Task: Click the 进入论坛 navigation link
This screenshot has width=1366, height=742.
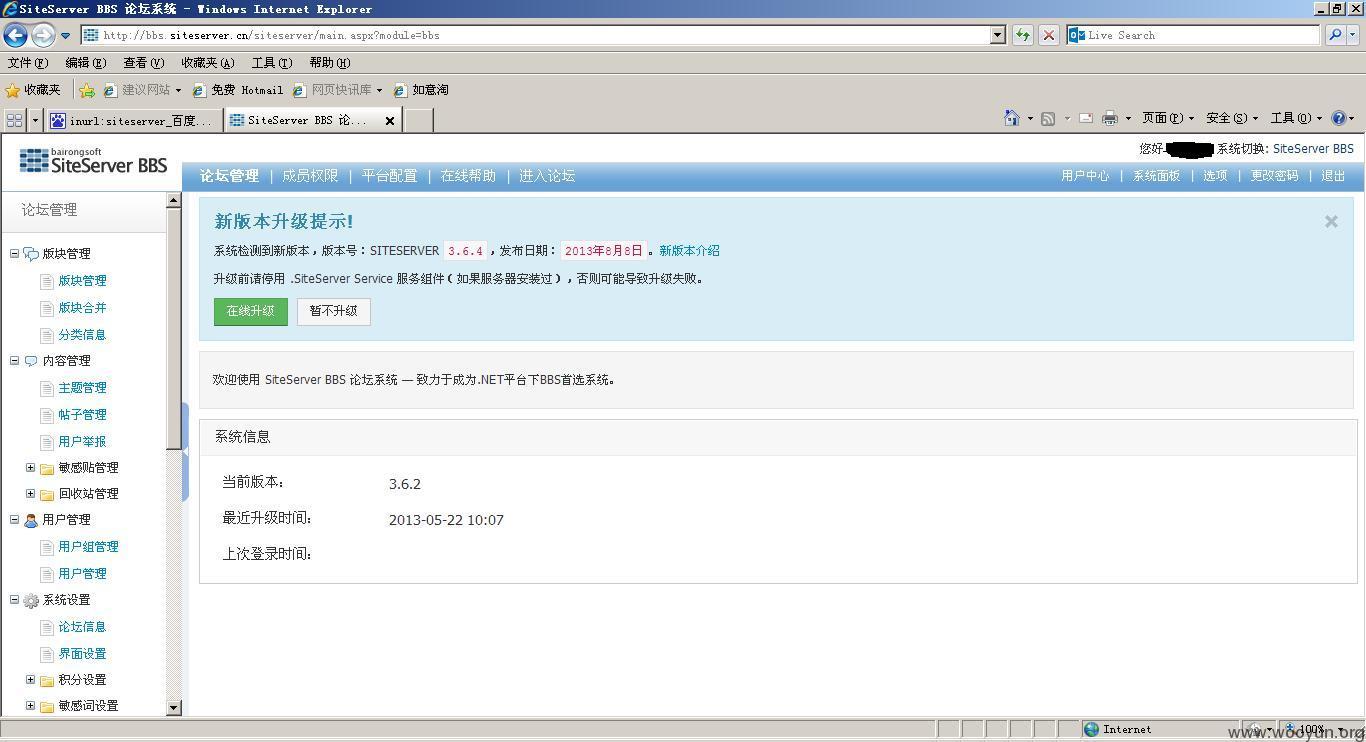Action: tap(547, 176)
